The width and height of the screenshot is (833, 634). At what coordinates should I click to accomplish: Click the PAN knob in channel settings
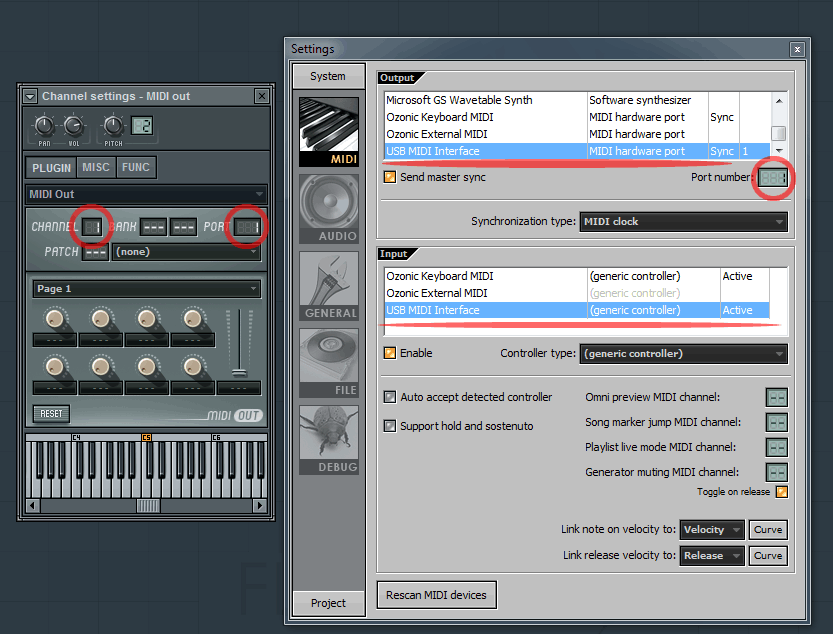pyautogui.click(x=44, y=125)
